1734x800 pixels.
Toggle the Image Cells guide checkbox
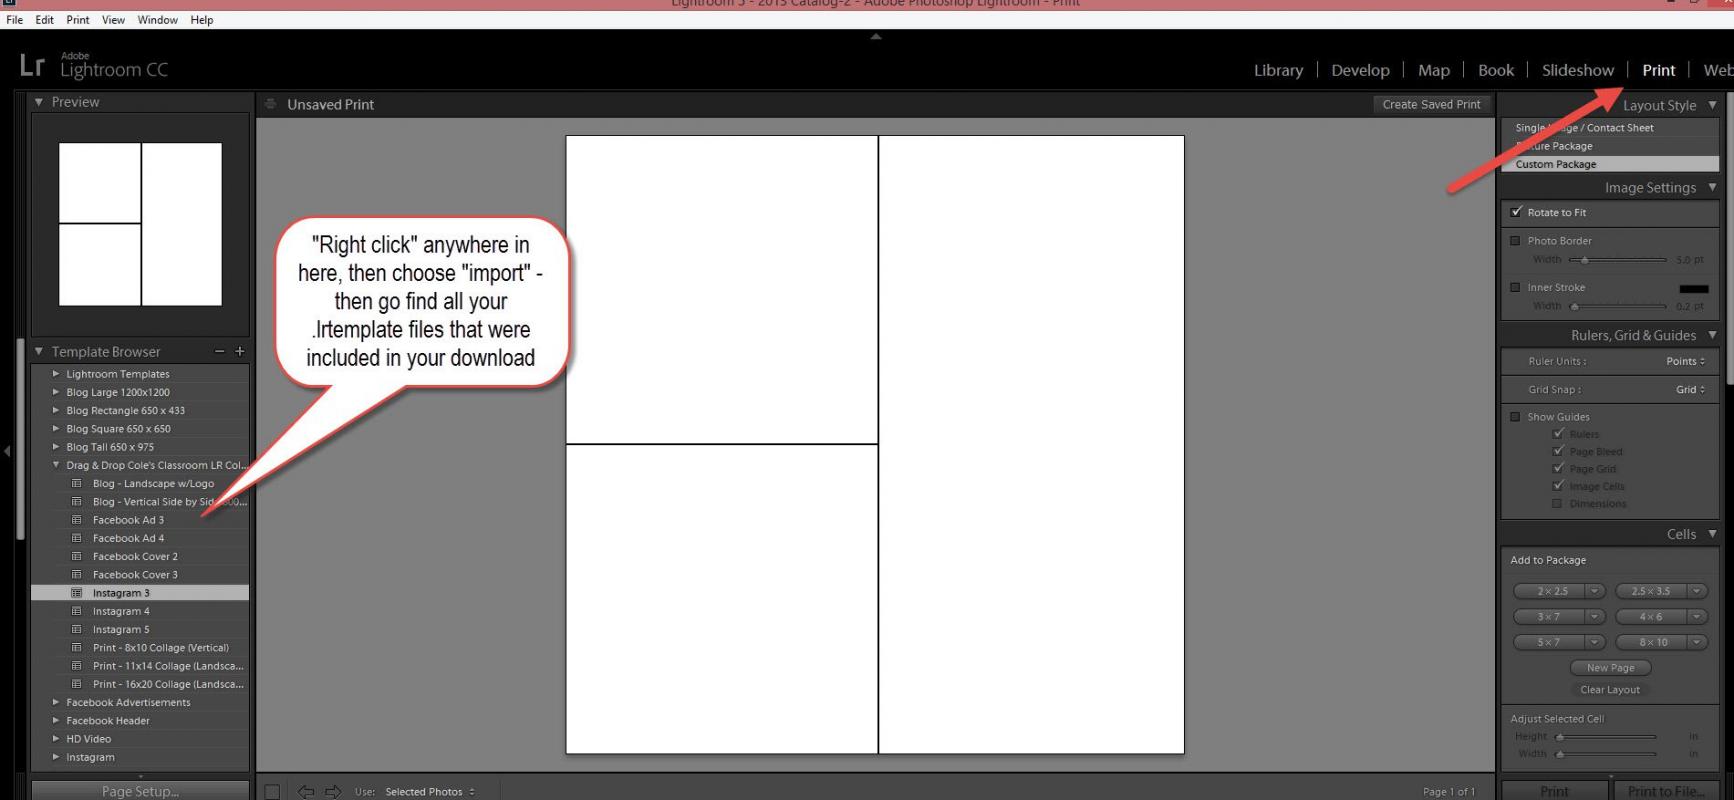click(x=1557, y=486)
